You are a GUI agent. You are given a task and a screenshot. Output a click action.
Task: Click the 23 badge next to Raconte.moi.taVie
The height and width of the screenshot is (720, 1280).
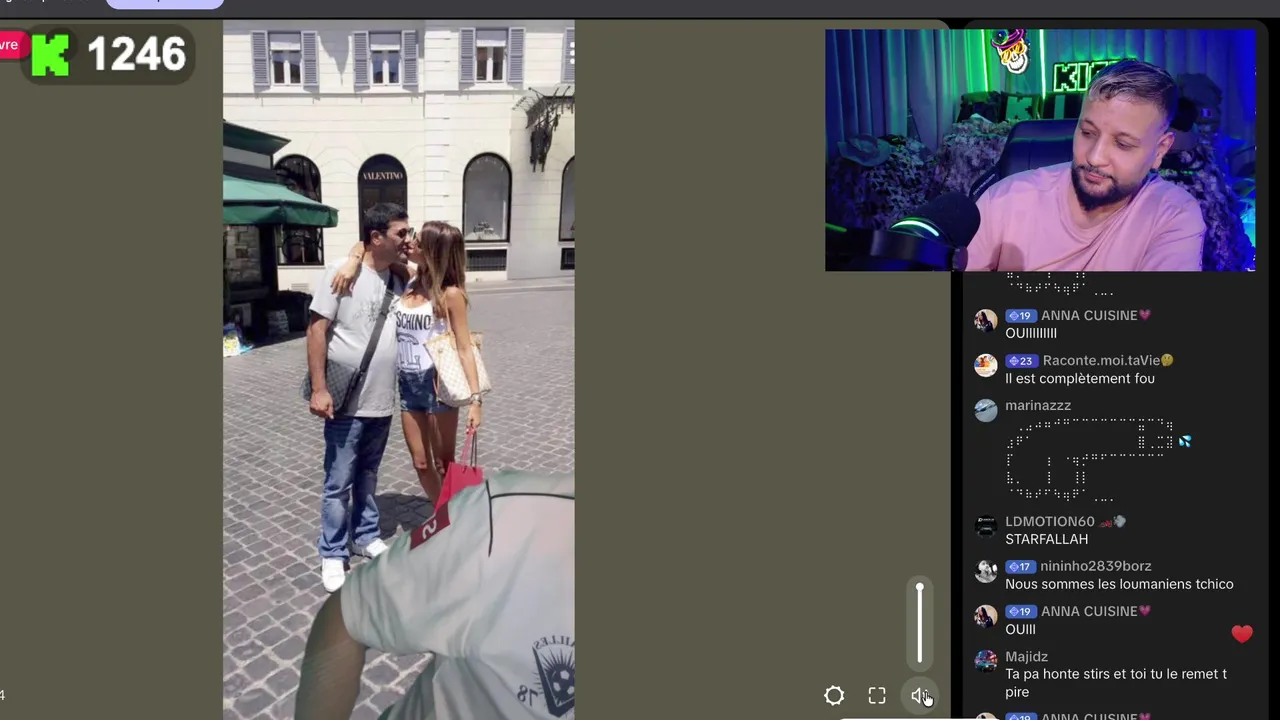(1021, 361)
